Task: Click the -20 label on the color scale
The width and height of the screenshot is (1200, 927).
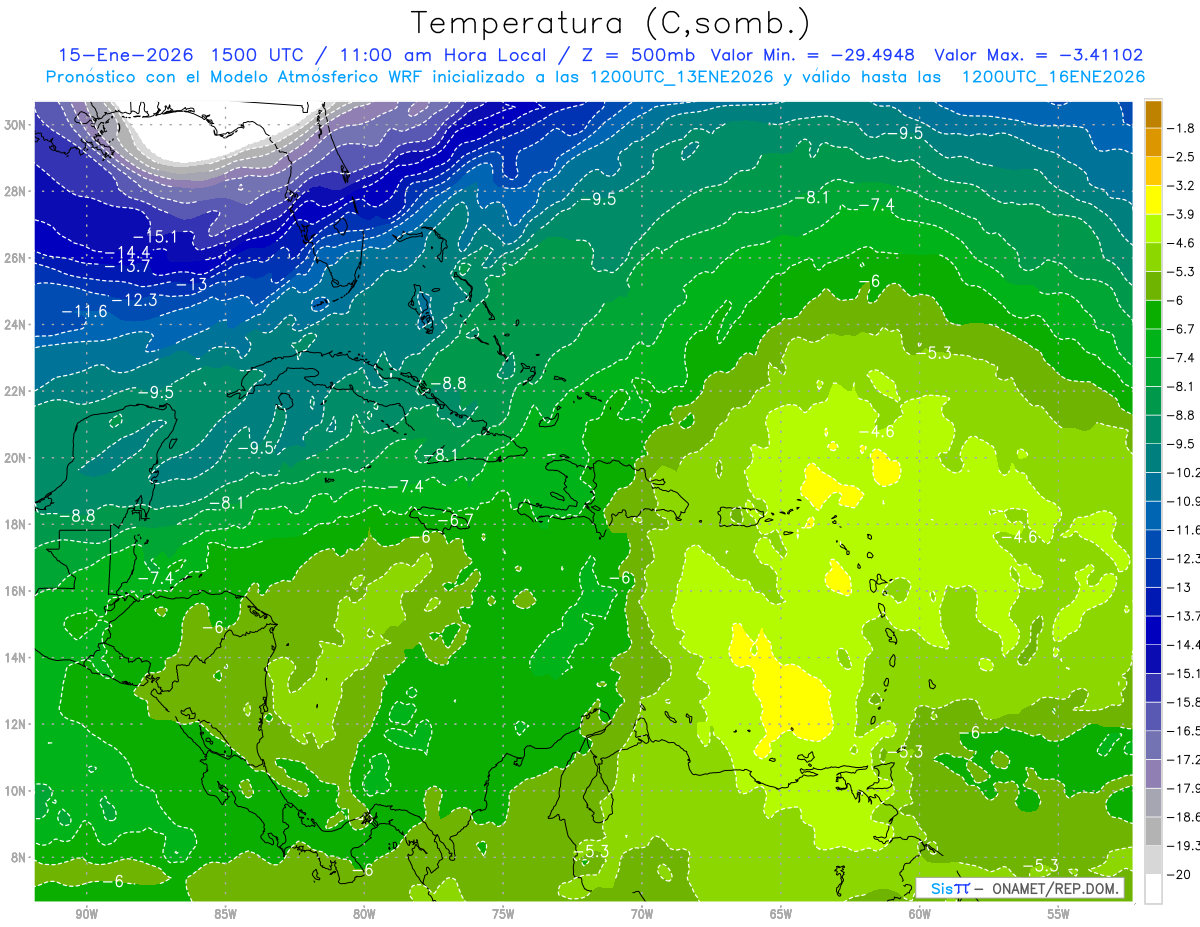Action: [1179, 875]
